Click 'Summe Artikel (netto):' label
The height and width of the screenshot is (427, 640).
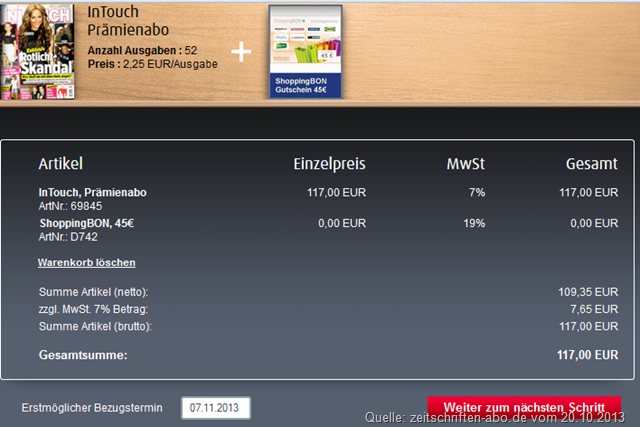coord(93,292)
